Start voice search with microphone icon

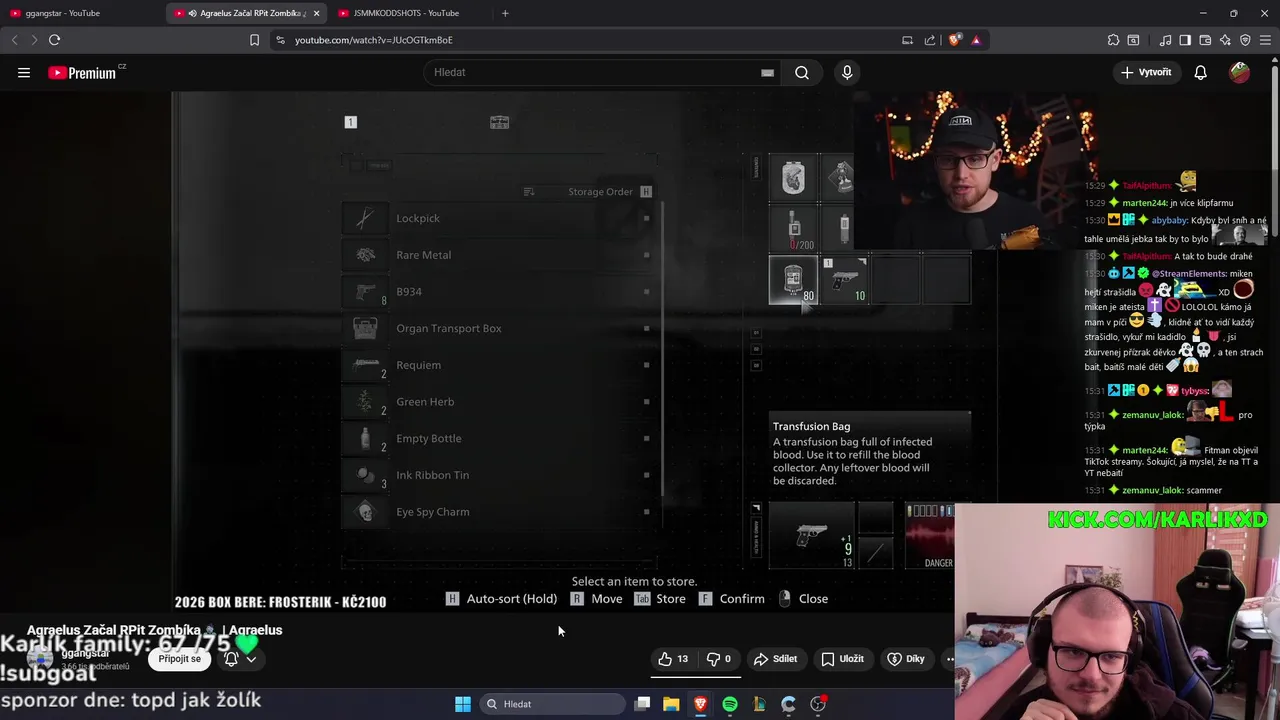click(x=847, y=72)
